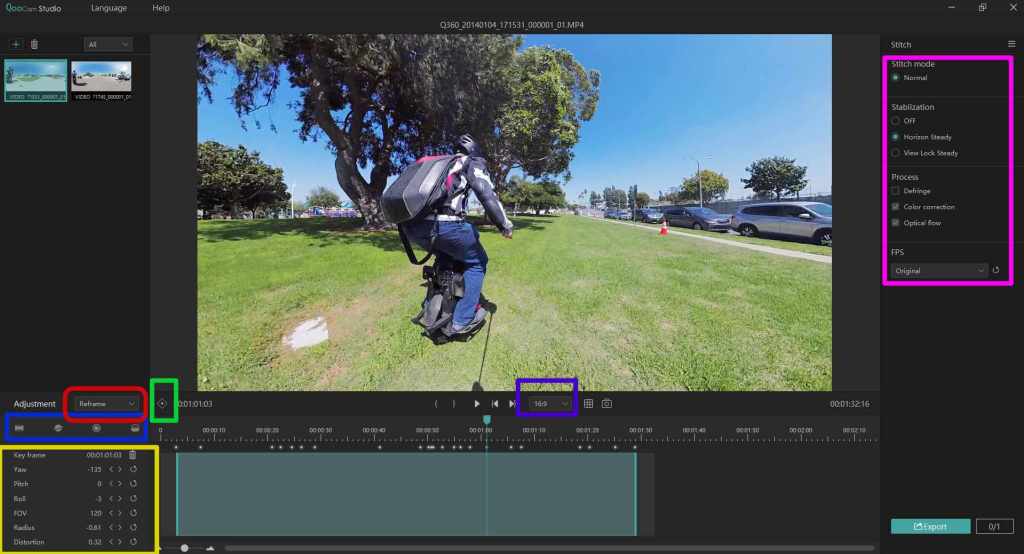Open the 16:9 aspect ratio dropdown
This screenshot has width=1024, height=554.
tap(550, 404)
